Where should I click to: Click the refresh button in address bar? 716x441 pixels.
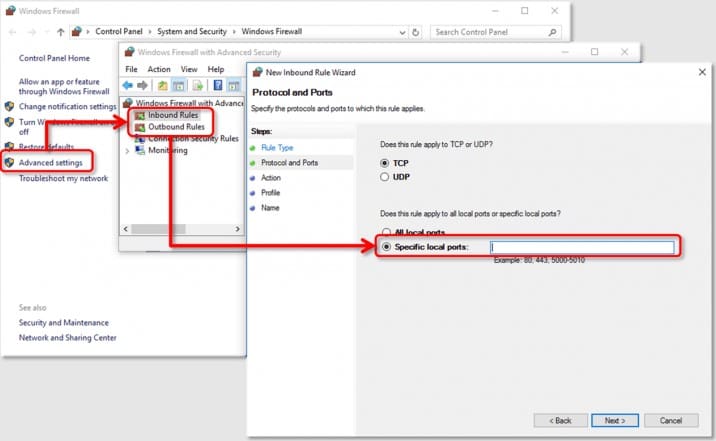point(416,32)
